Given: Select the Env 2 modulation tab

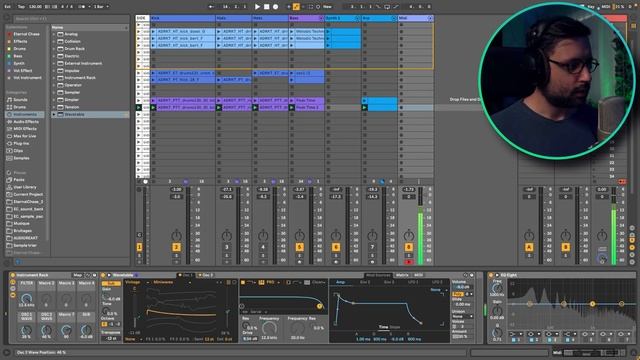Looking at the screenshot, I should [x=365, y=282].
